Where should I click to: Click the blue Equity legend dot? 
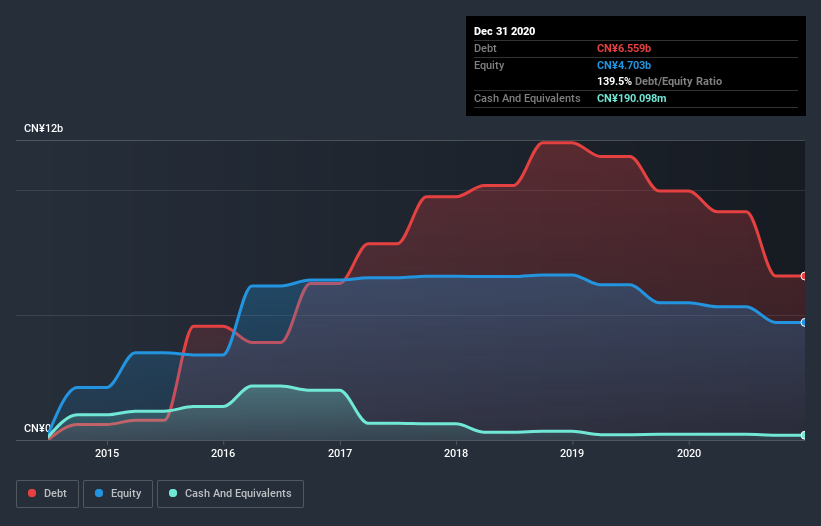pos(99,493)
